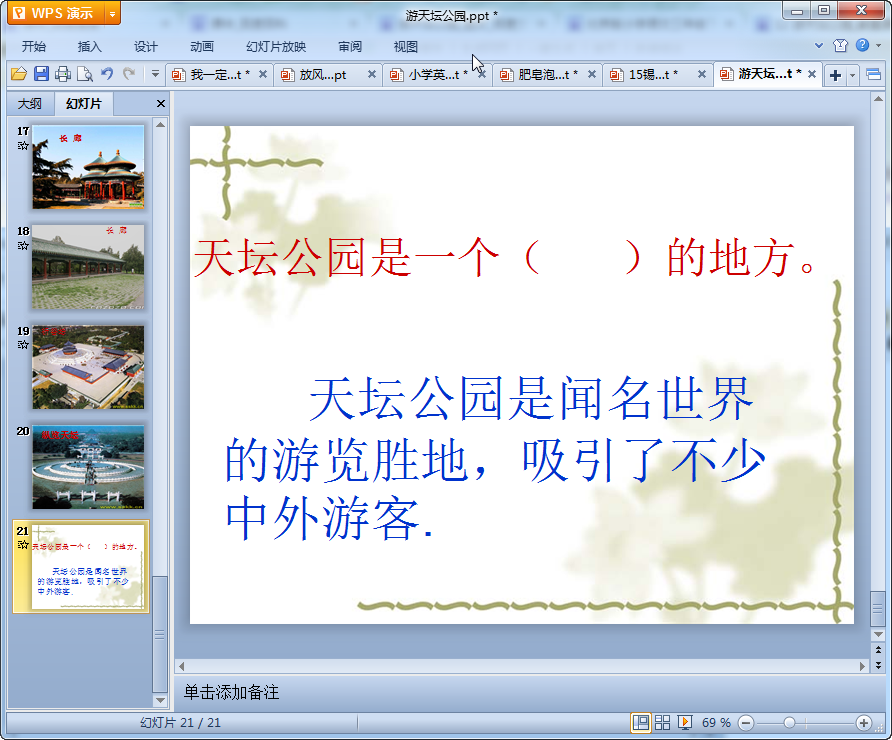Redo the last action

[129, 74]
